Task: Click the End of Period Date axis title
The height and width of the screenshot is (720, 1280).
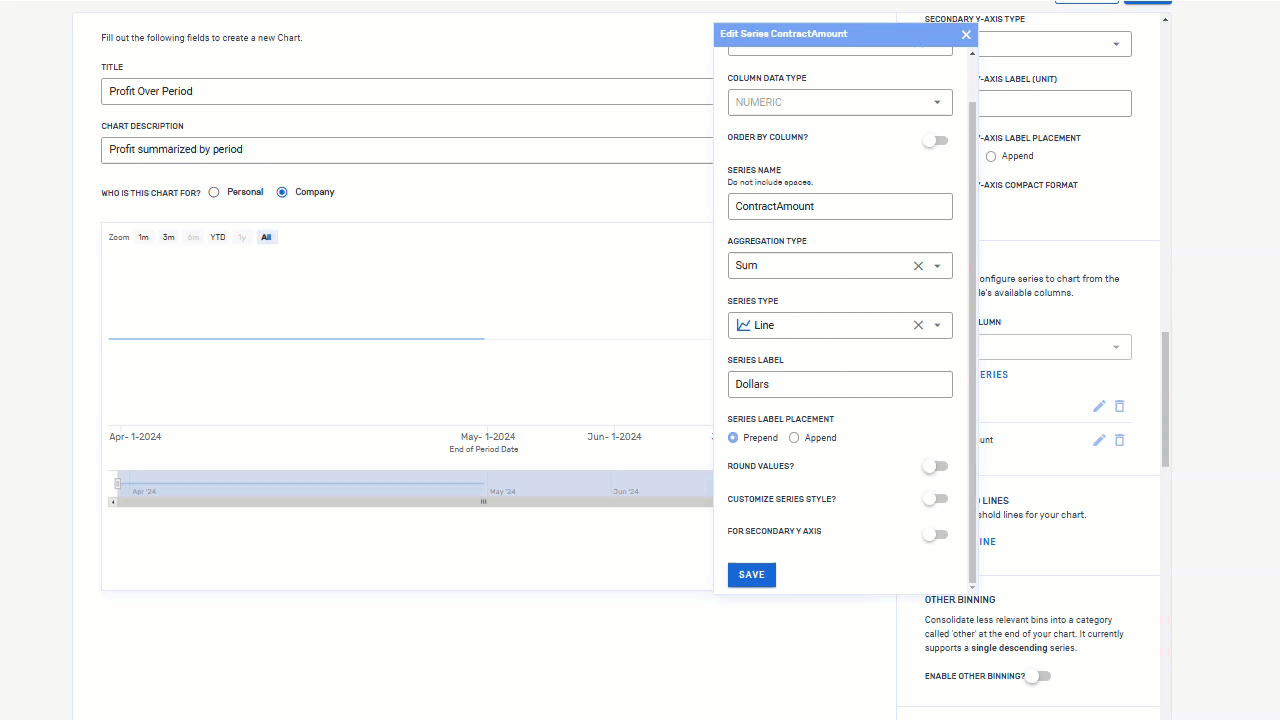Action: 484,450
